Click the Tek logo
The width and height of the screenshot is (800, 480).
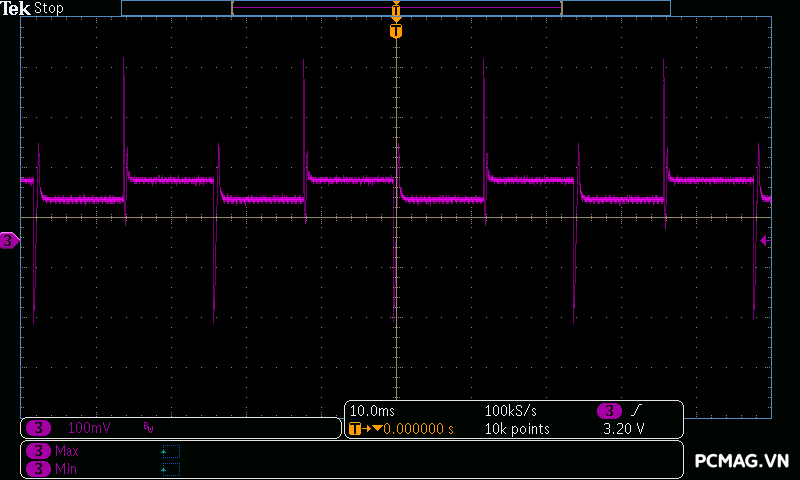click(16, 8)
